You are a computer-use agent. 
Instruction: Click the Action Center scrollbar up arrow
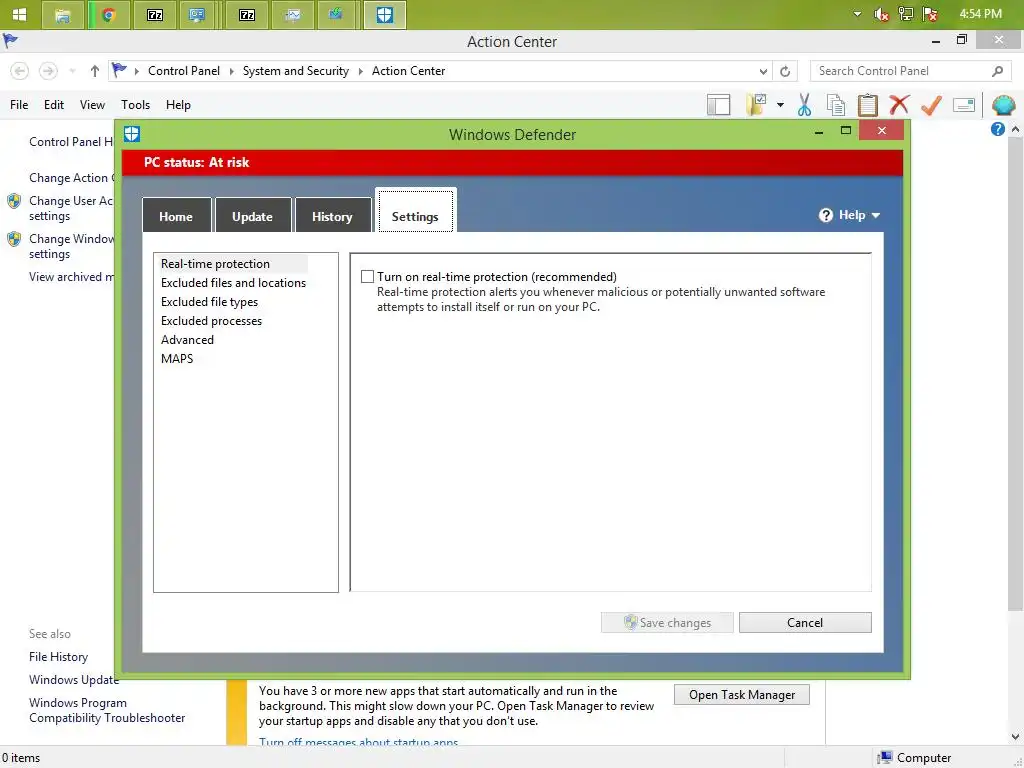tap(1016, 129)
